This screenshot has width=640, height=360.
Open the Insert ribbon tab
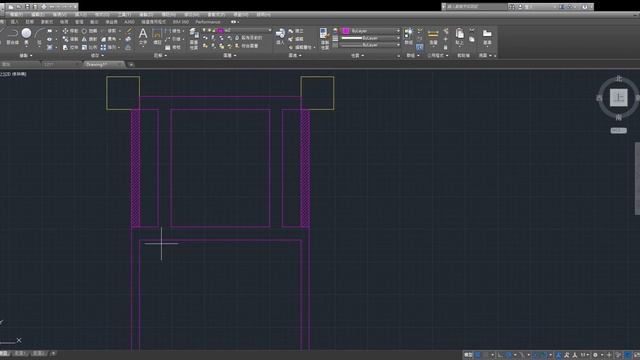tap(15, 22)
